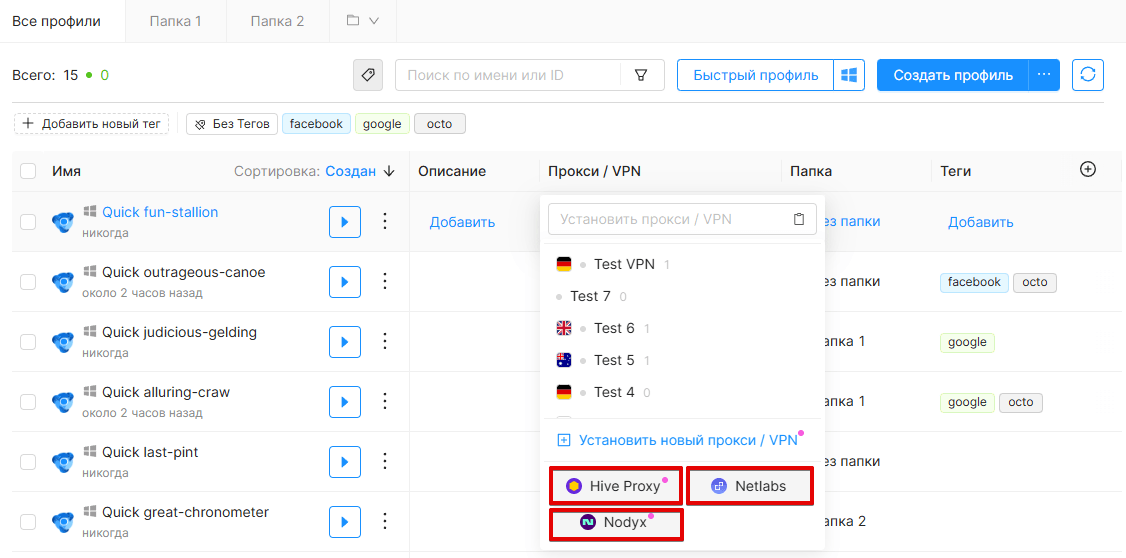Start the Quick judicious-gelding profile
This screenshot has width=1126, height=558.
pos(345,342)
